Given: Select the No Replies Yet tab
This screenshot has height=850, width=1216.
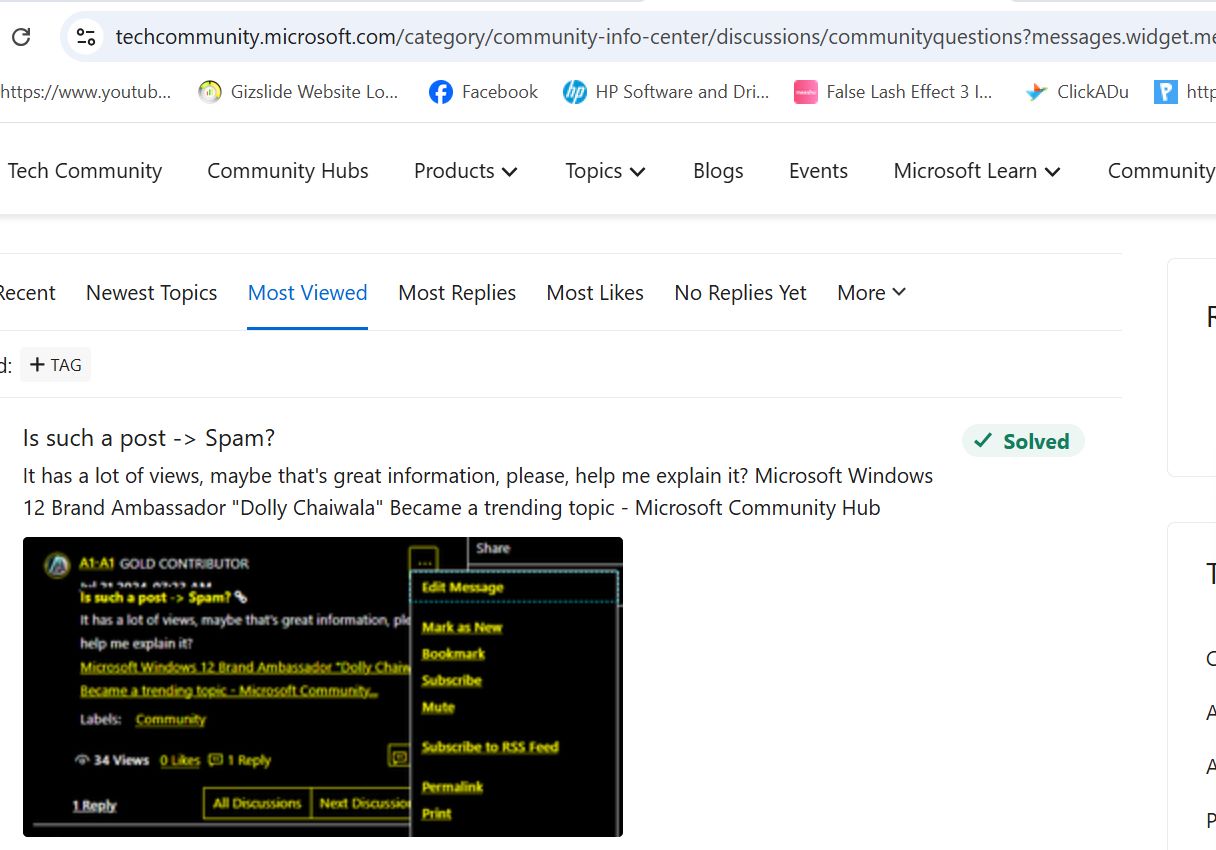Looking at the screenshot, I should pyautogui.click(x=740, y=293).
